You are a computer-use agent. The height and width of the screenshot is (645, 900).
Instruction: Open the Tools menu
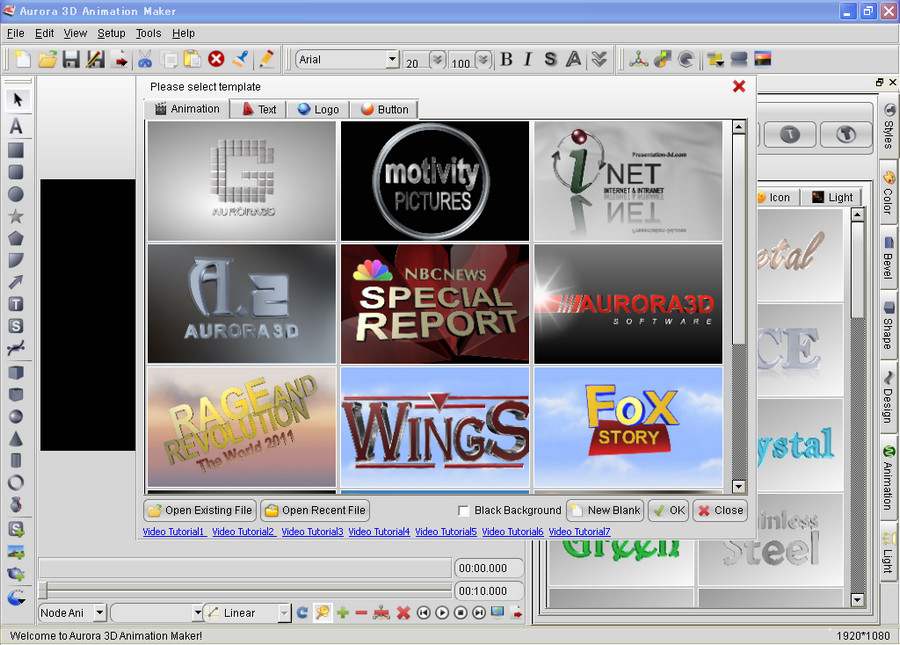click(148, 33)
